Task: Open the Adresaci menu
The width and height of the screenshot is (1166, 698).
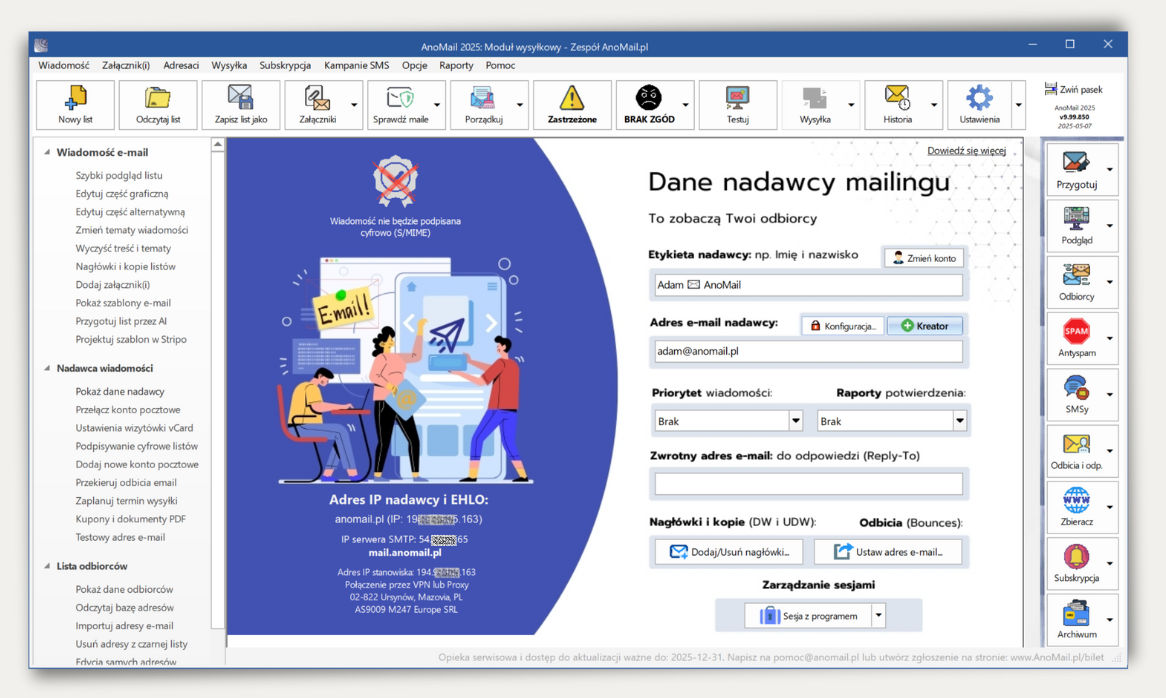Action: [181, 65]
